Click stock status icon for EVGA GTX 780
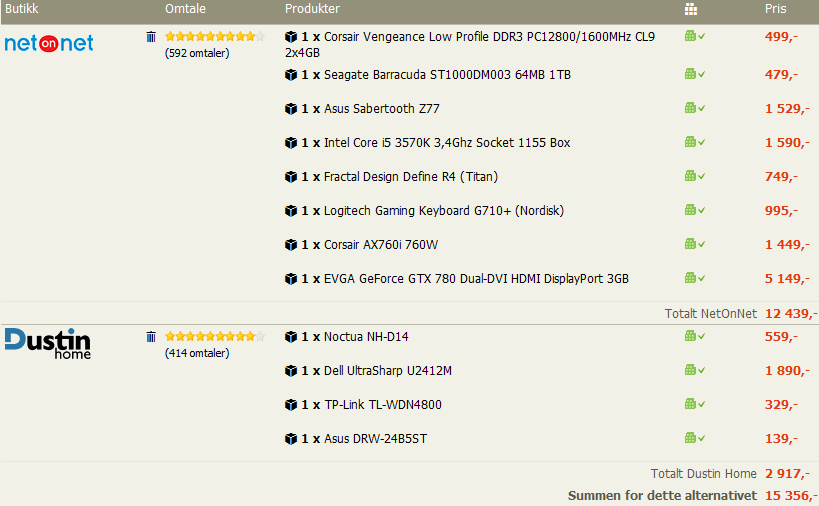Screen dimensions: 819x506 click(x=694, y=278)
